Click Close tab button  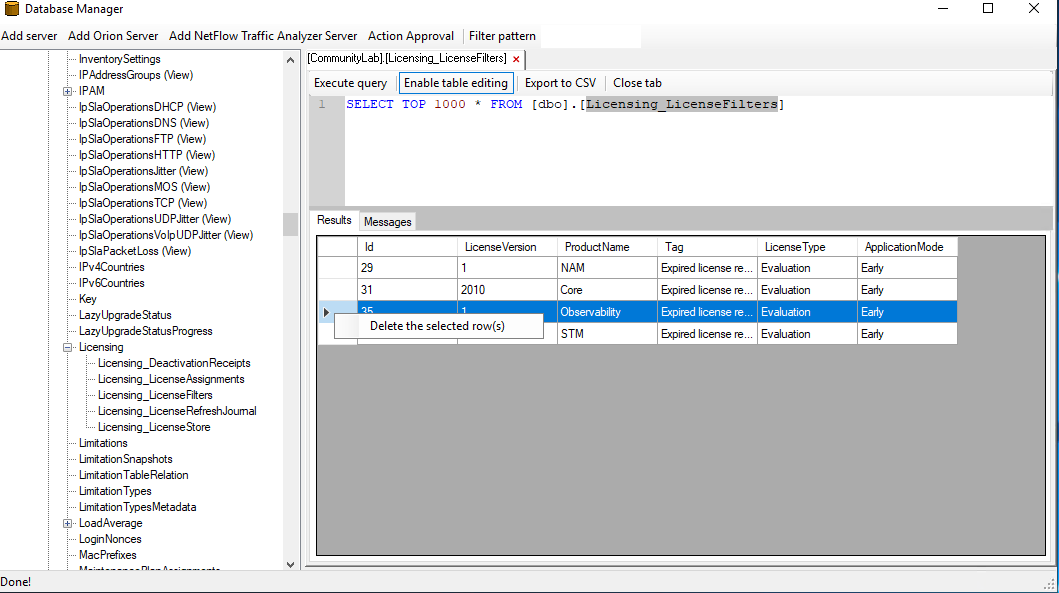638,83
